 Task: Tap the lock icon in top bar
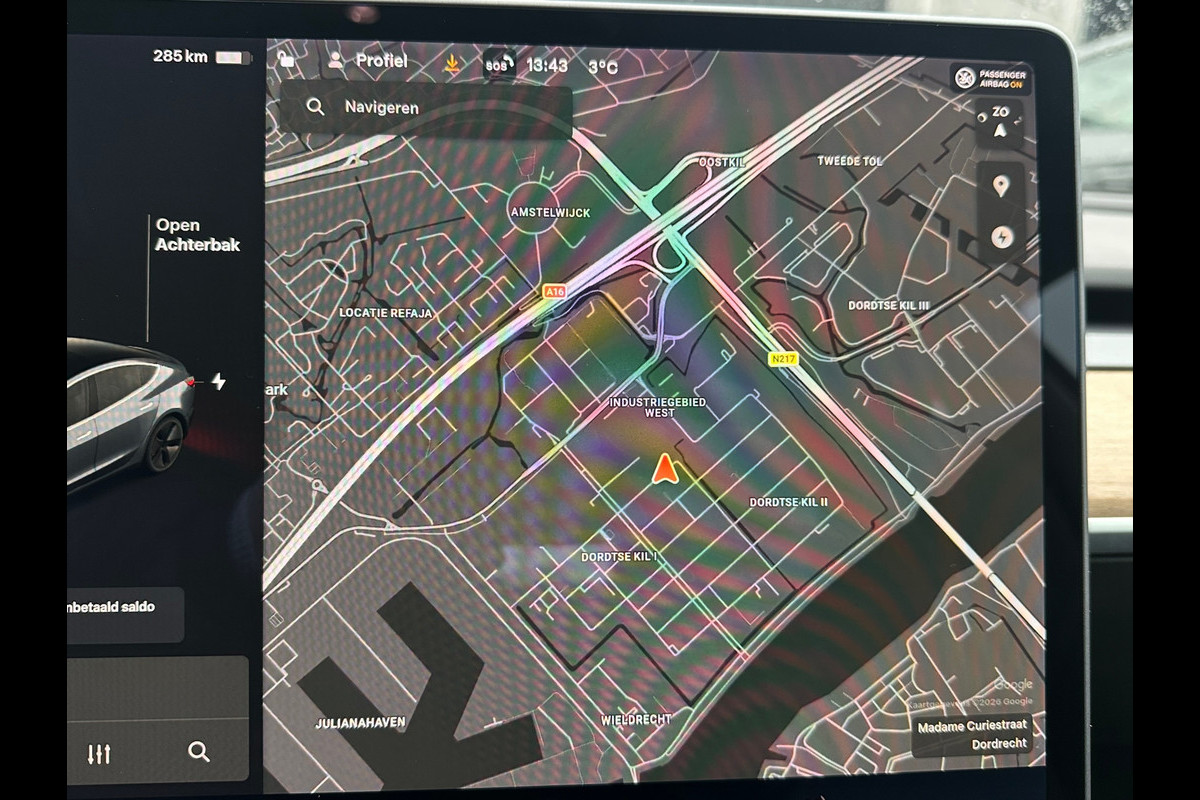(288, 62)
